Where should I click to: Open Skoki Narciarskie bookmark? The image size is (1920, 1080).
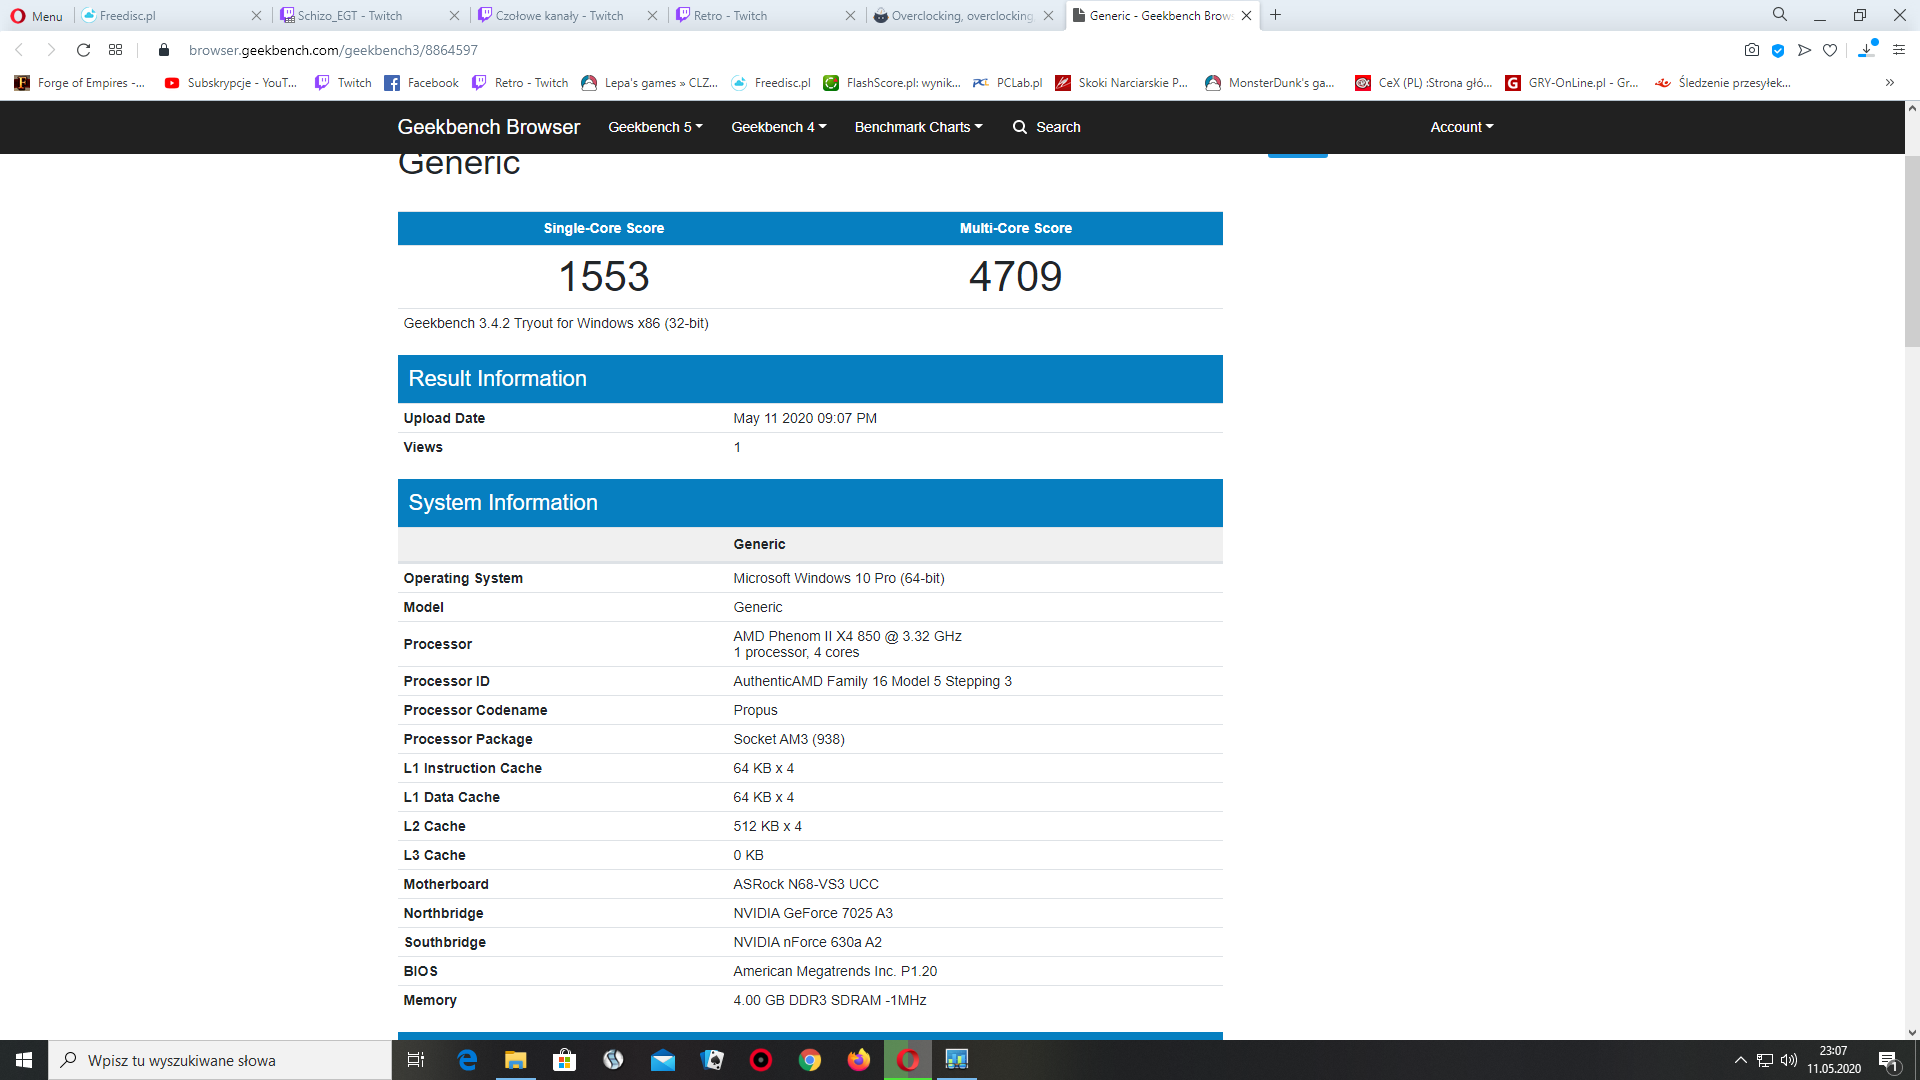point(1122,83)
